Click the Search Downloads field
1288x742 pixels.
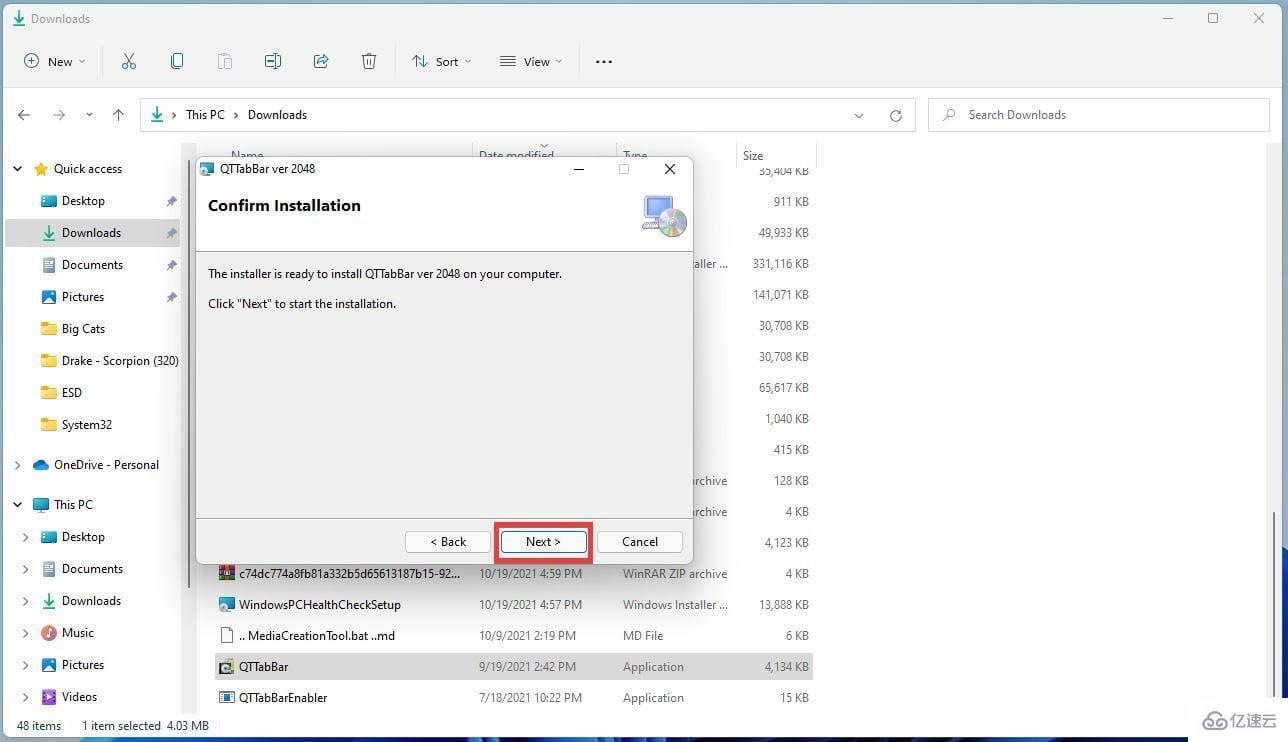pos(1098,115)
